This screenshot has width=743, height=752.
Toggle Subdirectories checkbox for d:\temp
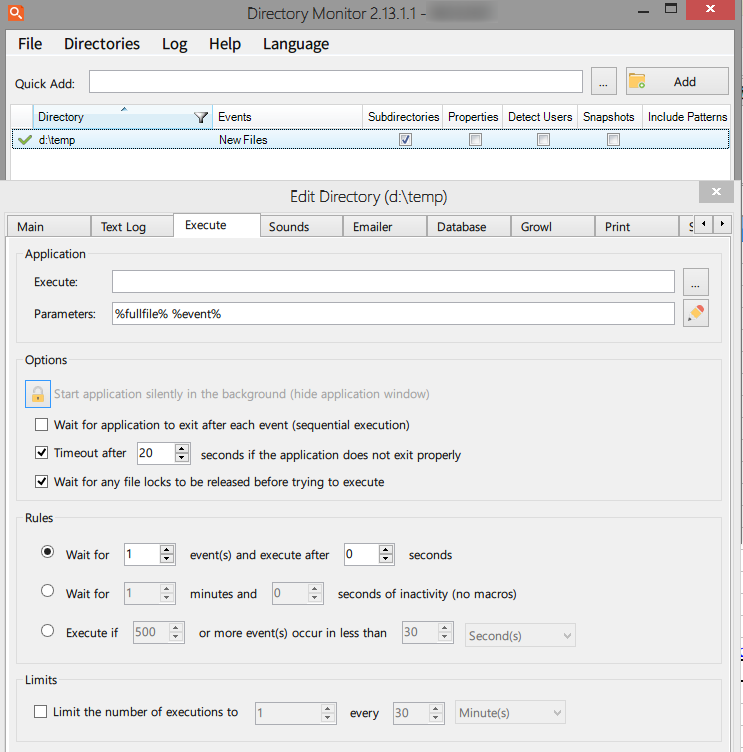click(405, 140)
